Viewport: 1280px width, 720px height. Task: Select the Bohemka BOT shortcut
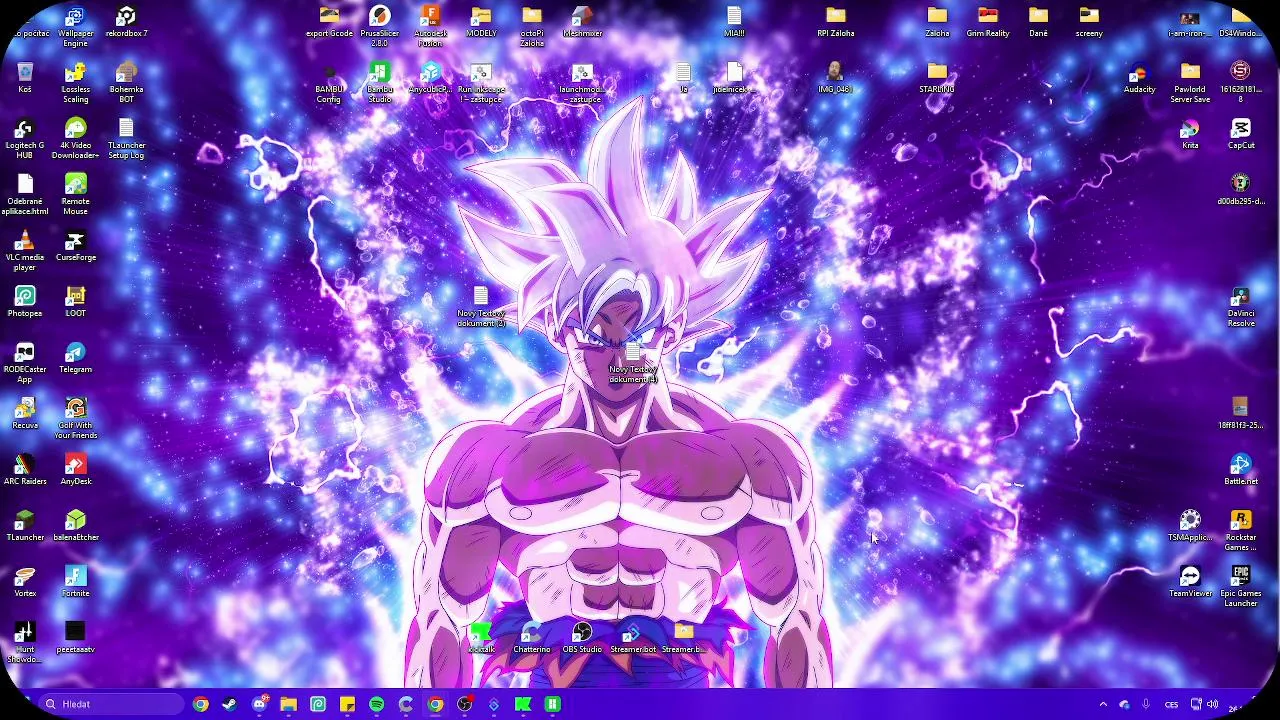[x=126, y=83]
